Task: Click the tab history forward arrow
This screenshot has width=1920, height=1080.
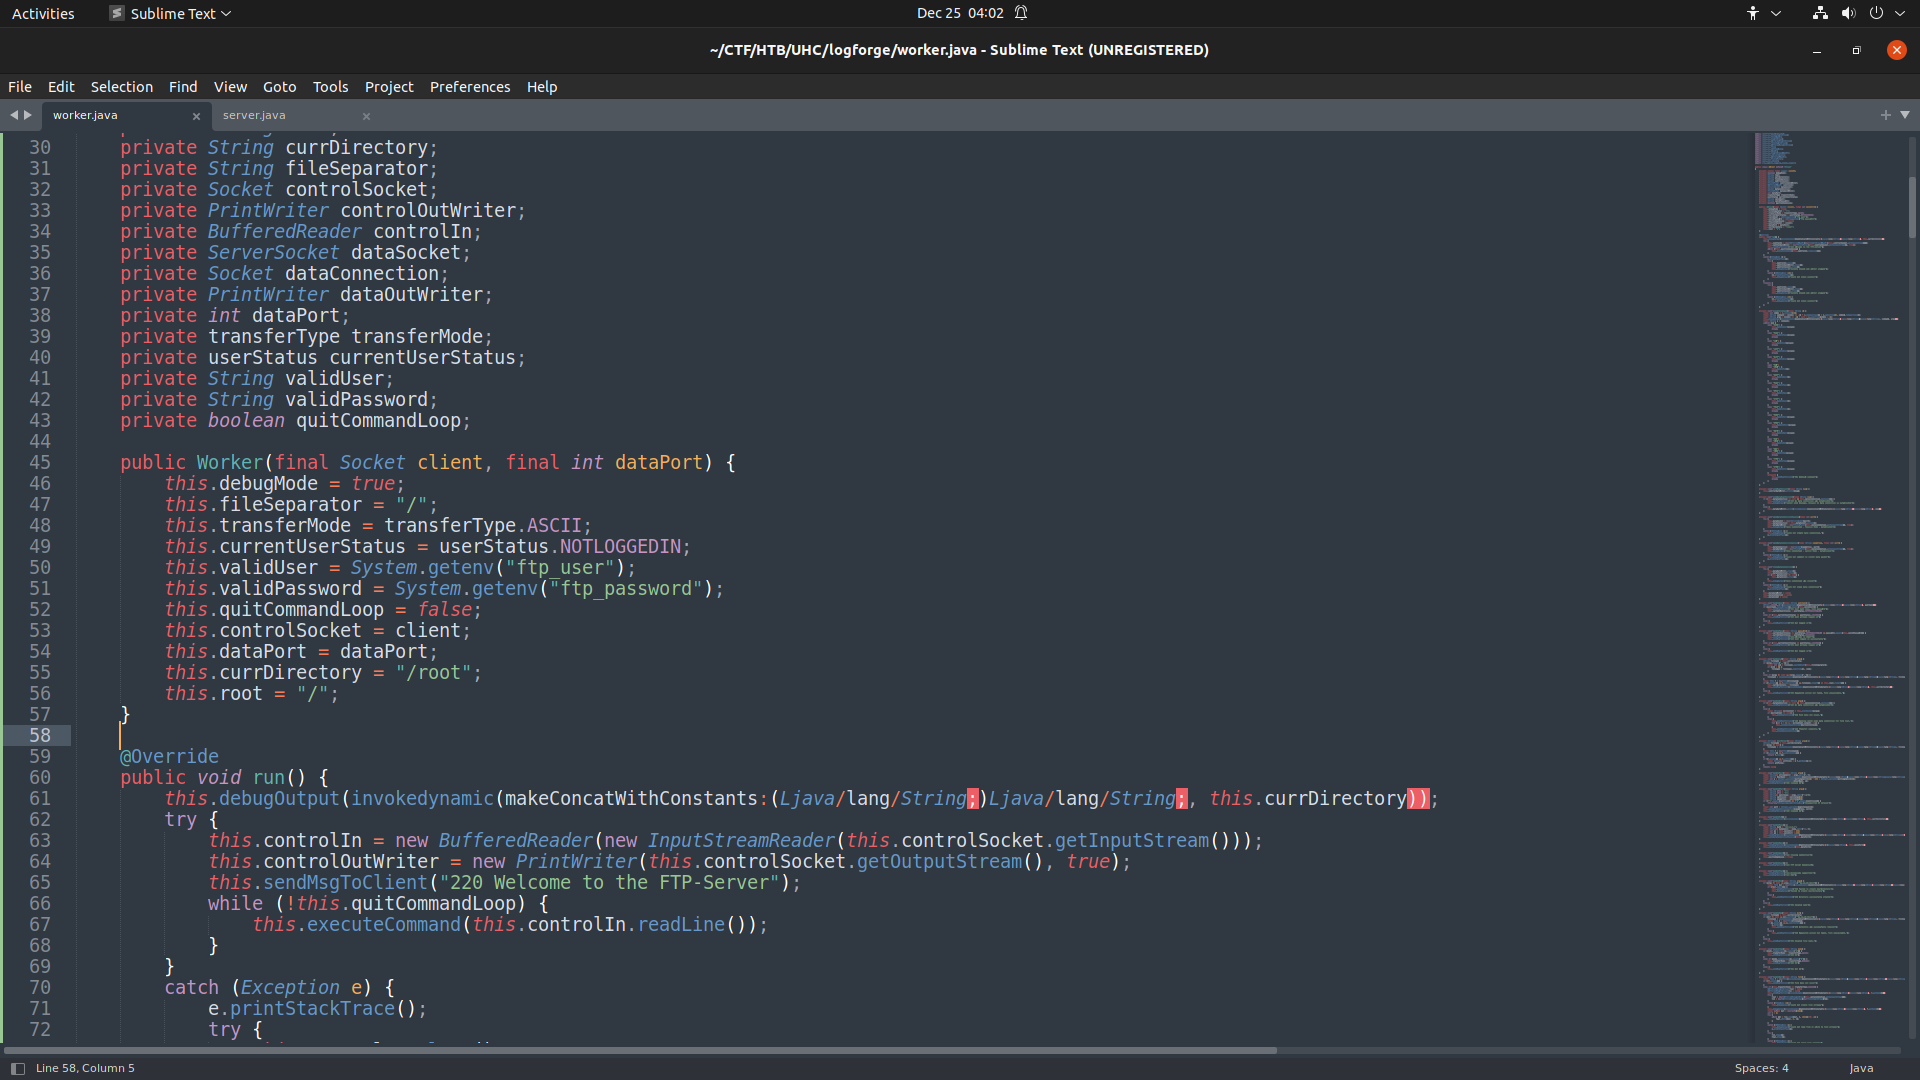Action: [28, 115]
